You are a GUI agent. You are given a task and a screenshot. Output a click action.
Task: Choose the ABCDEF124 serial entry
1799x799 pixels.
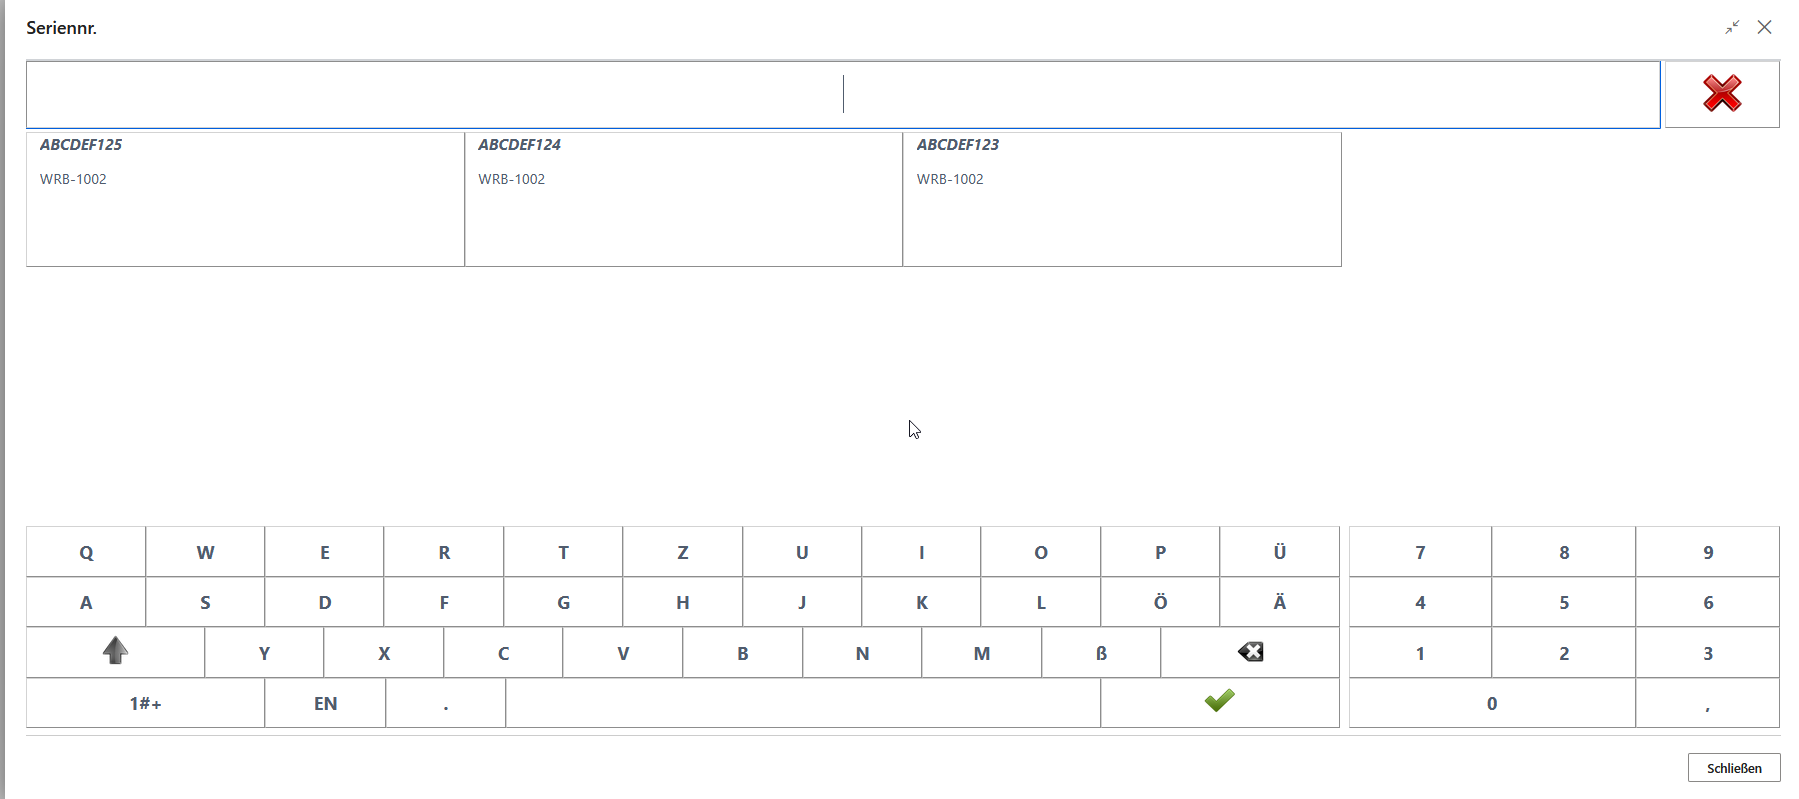pos(683,199)
